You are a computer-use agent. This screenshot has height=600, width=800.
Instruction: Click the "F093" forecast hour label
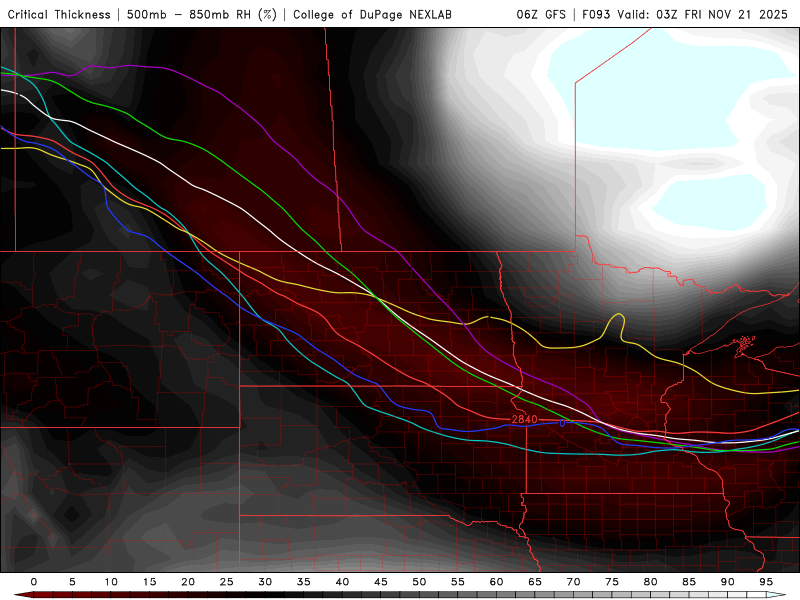coord(596,14)
